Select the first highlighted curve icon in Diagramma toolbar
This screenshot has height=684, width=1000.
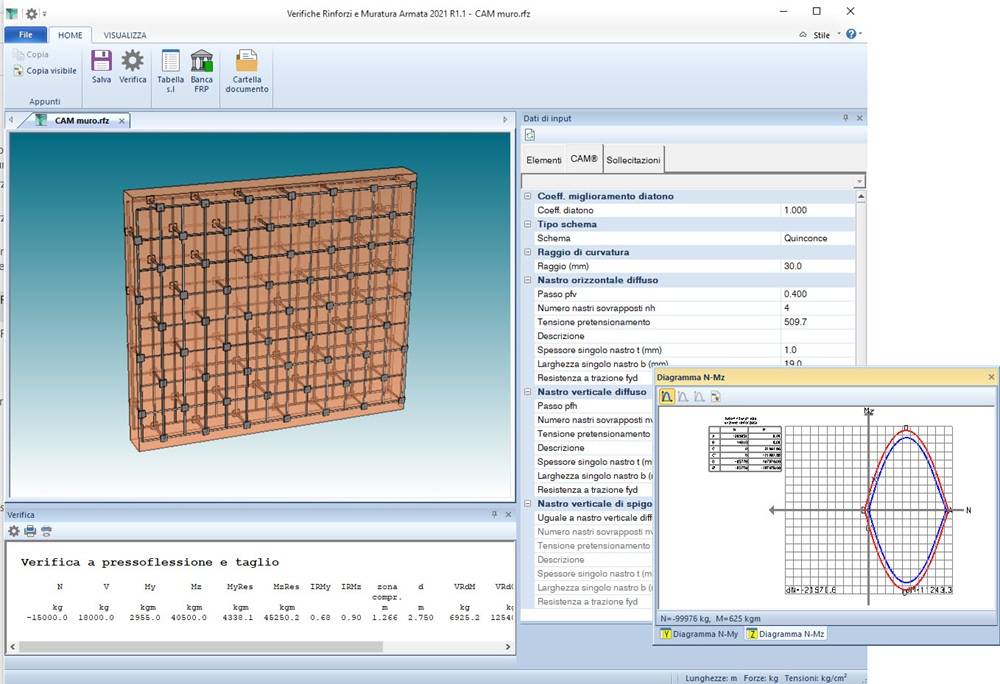(666, 397)
